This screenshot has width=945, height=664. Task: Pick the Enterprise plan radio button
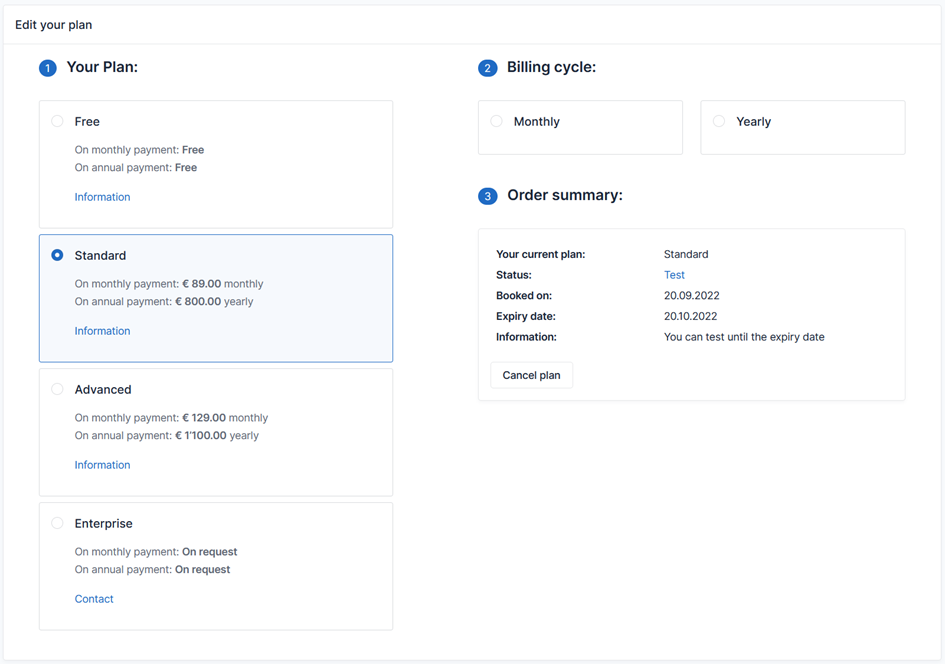[x=57, y=523]
